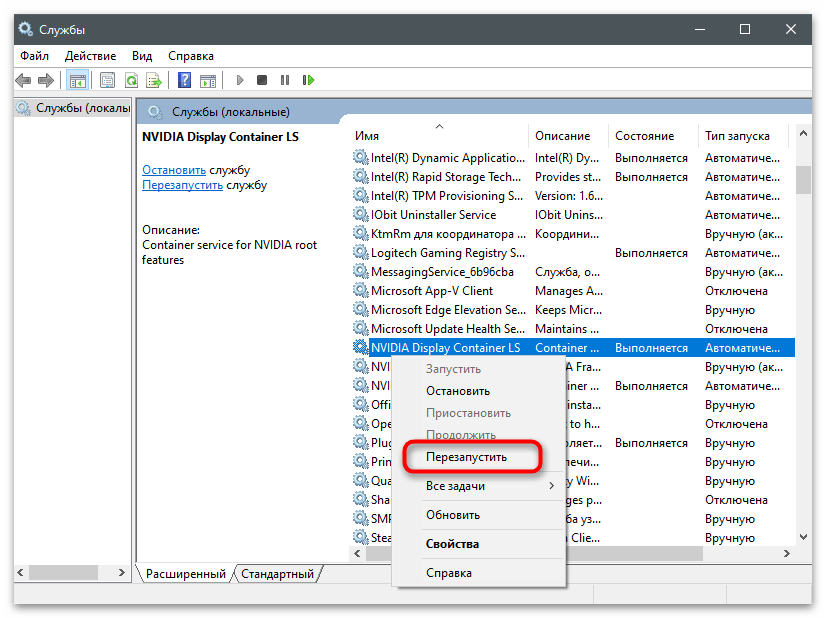Click the Forward arrow toolbar icon
Screen dimensions: 826x618
46,80
